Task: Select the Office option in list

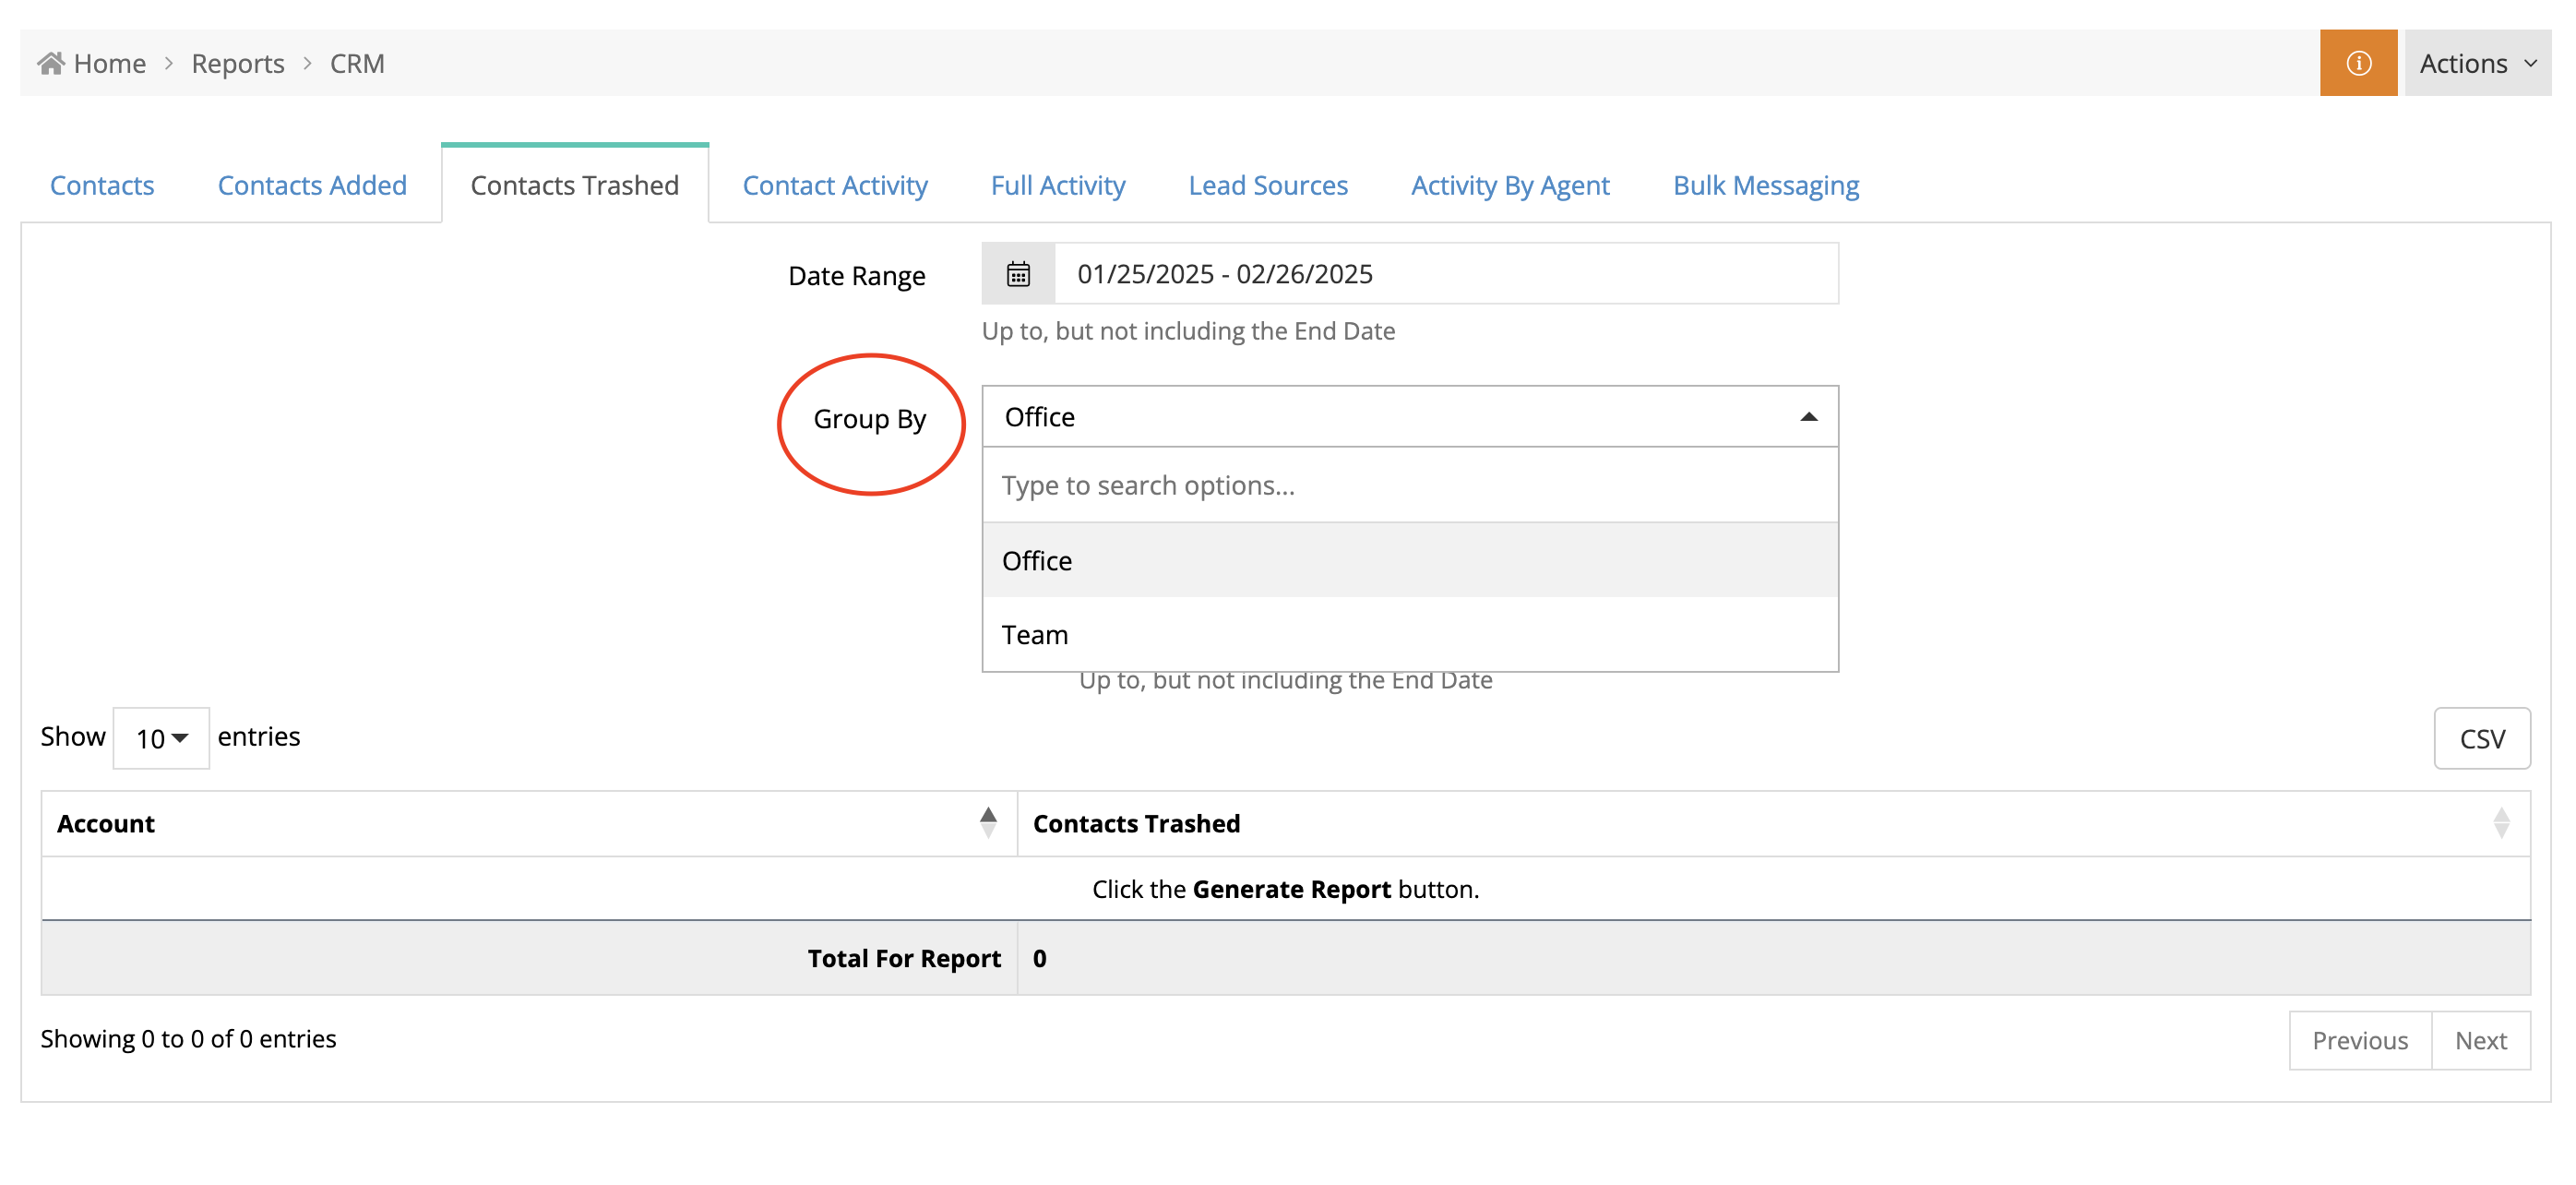Action: [x=1037, y=560]
